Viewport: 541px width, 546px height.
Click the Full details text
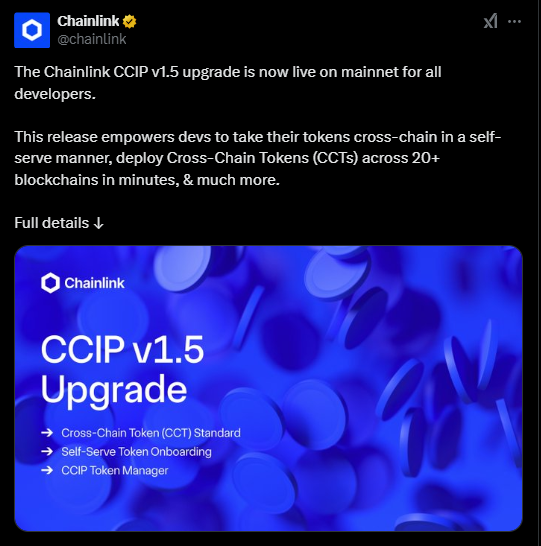52,223
